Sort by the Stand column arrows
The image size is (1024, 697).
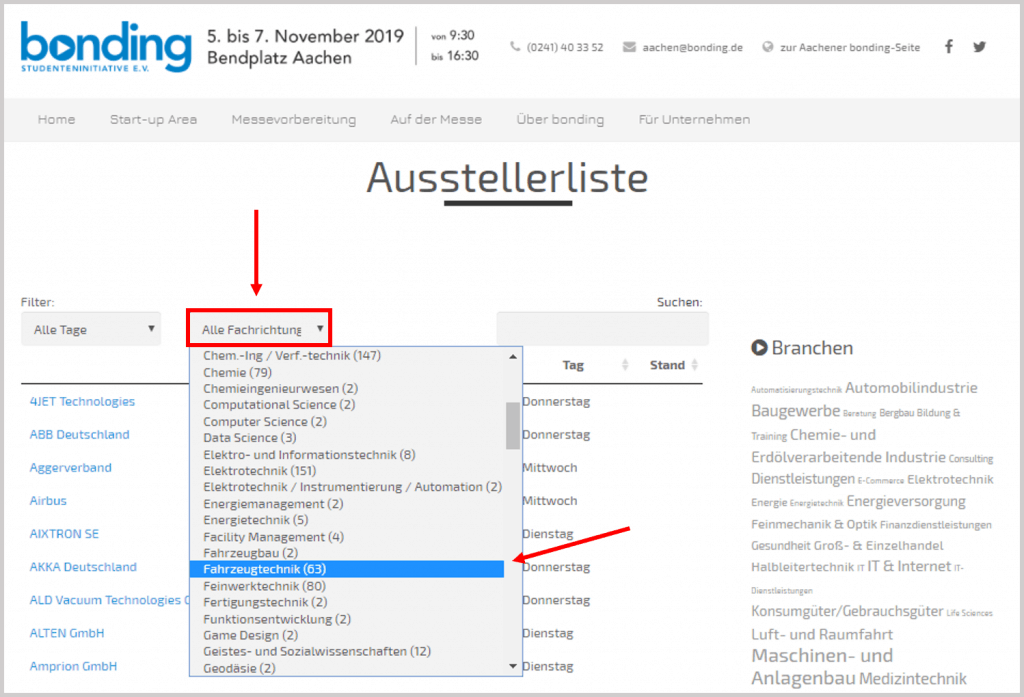tap(694, 365)
